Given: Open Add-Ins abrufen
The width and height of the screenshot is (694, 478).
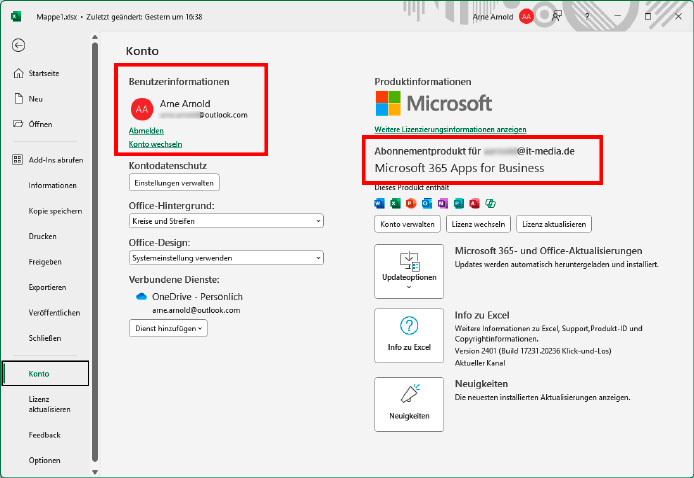Looking at the screenshot, I should pos(56,160).
